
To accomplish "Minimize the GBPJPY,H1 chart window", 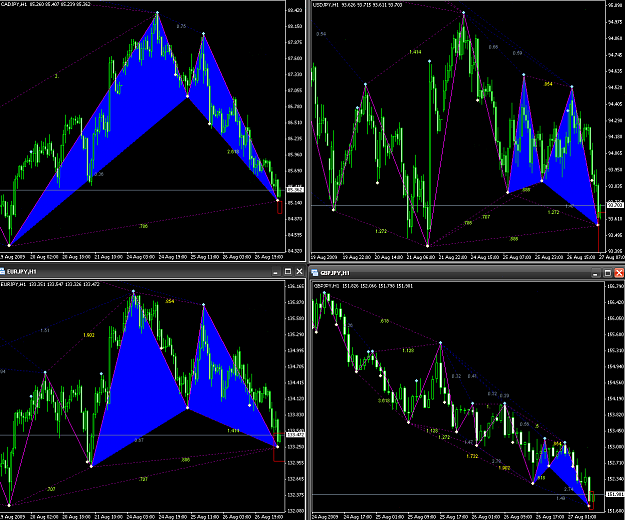I will pyautogui.click(x=596, y=273).
